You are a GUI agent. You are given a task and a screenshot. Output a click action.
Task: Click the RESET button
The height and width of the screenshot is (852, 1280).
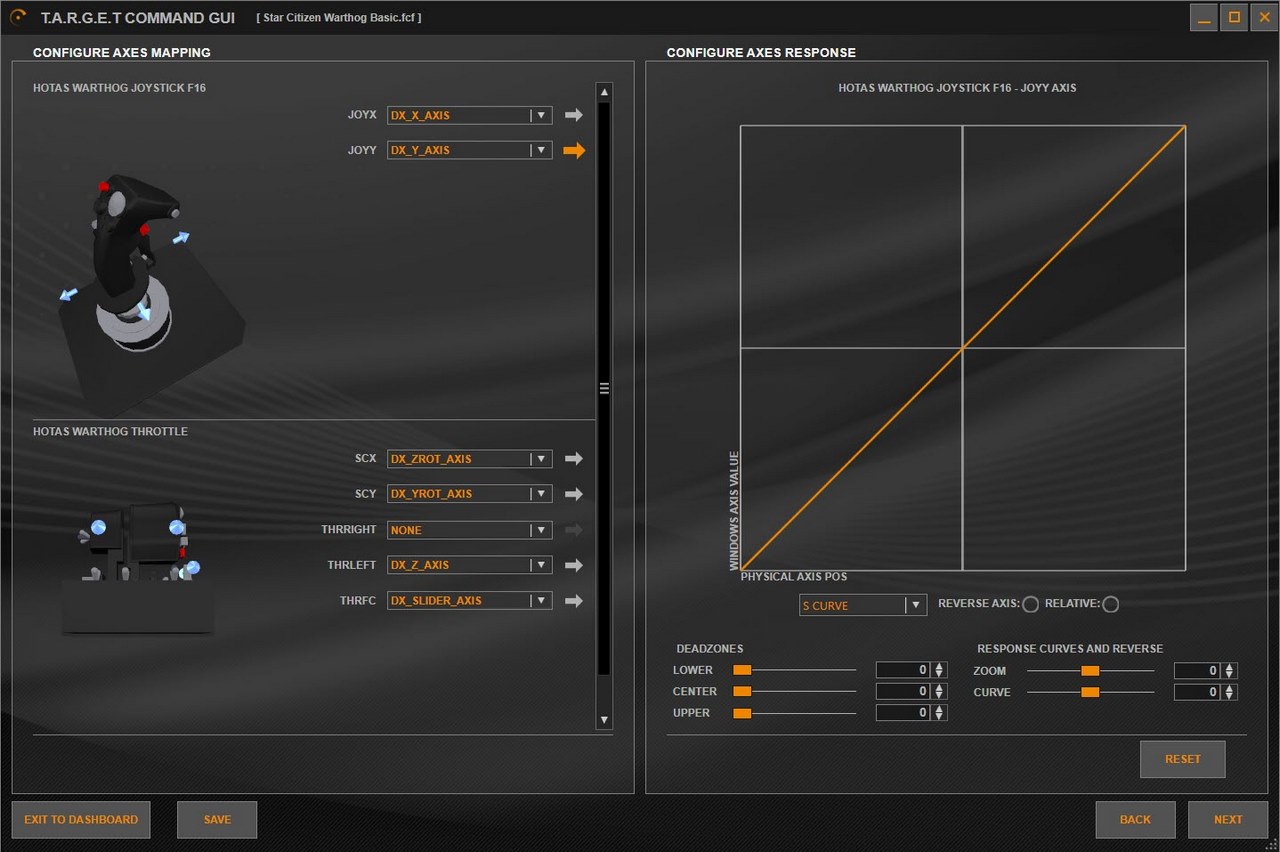click(x=1183, y=759)
